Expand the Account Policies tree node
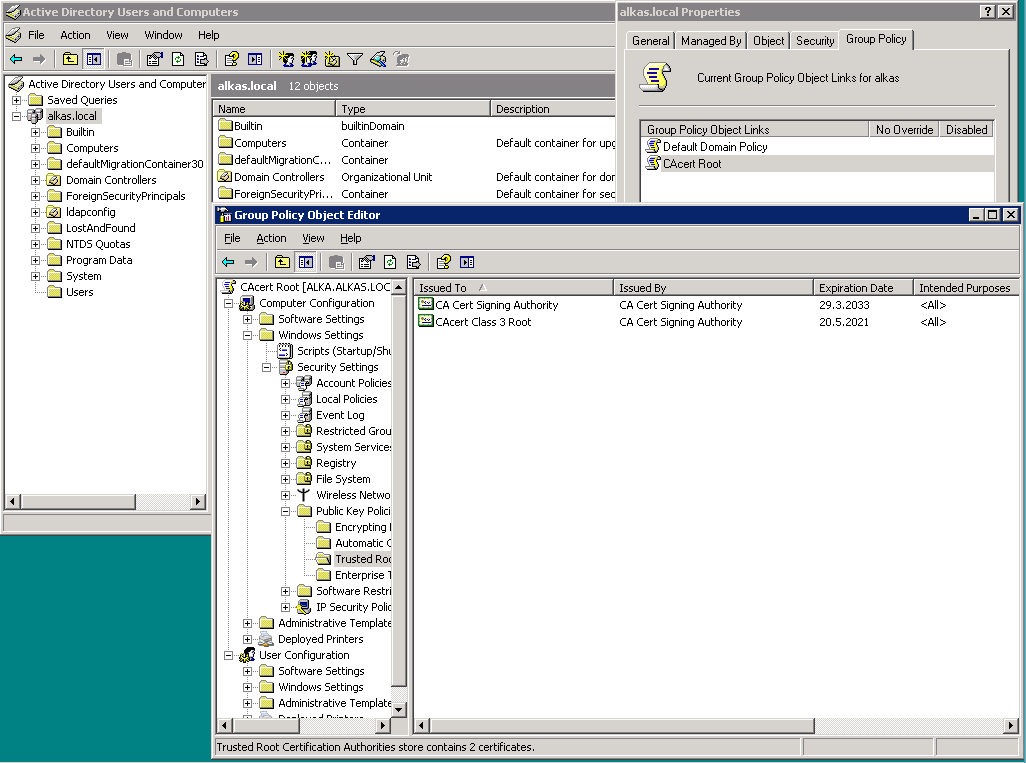Screen dimensions: 1026x763 click(x=286, y=383)
